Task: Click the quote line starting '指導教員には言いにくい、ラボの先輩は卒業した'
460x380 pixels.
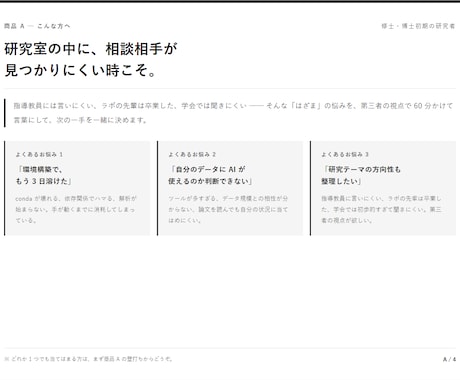Action: click(x=233, y=106)
